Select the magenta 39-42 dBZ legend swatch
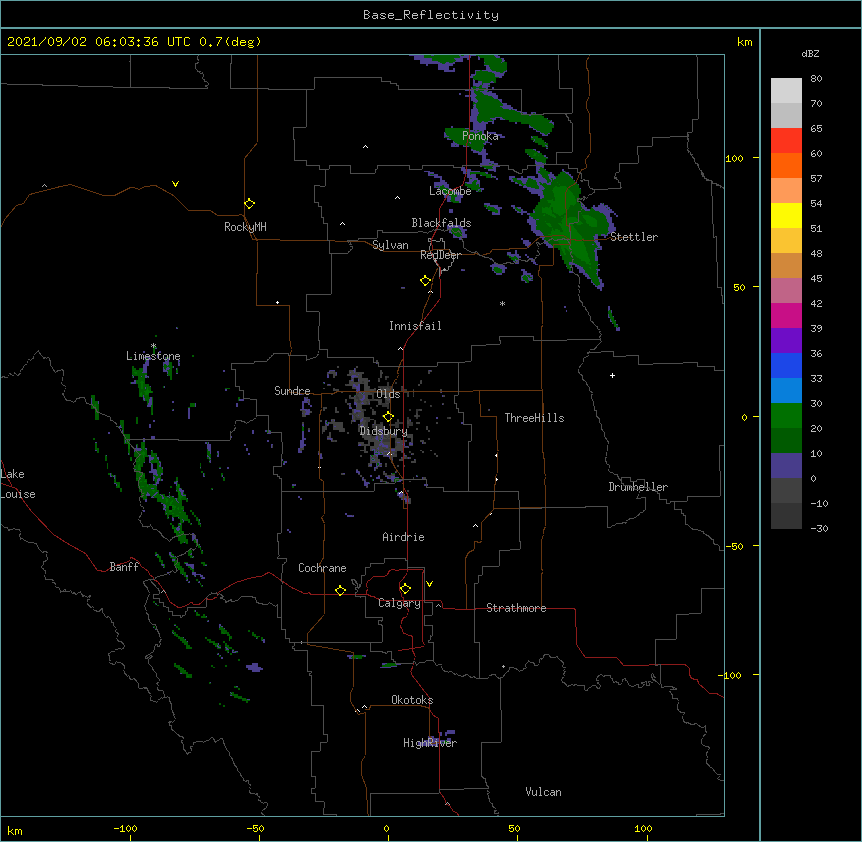Viewport: 862px width, 842px height. [x=786, y=315]
